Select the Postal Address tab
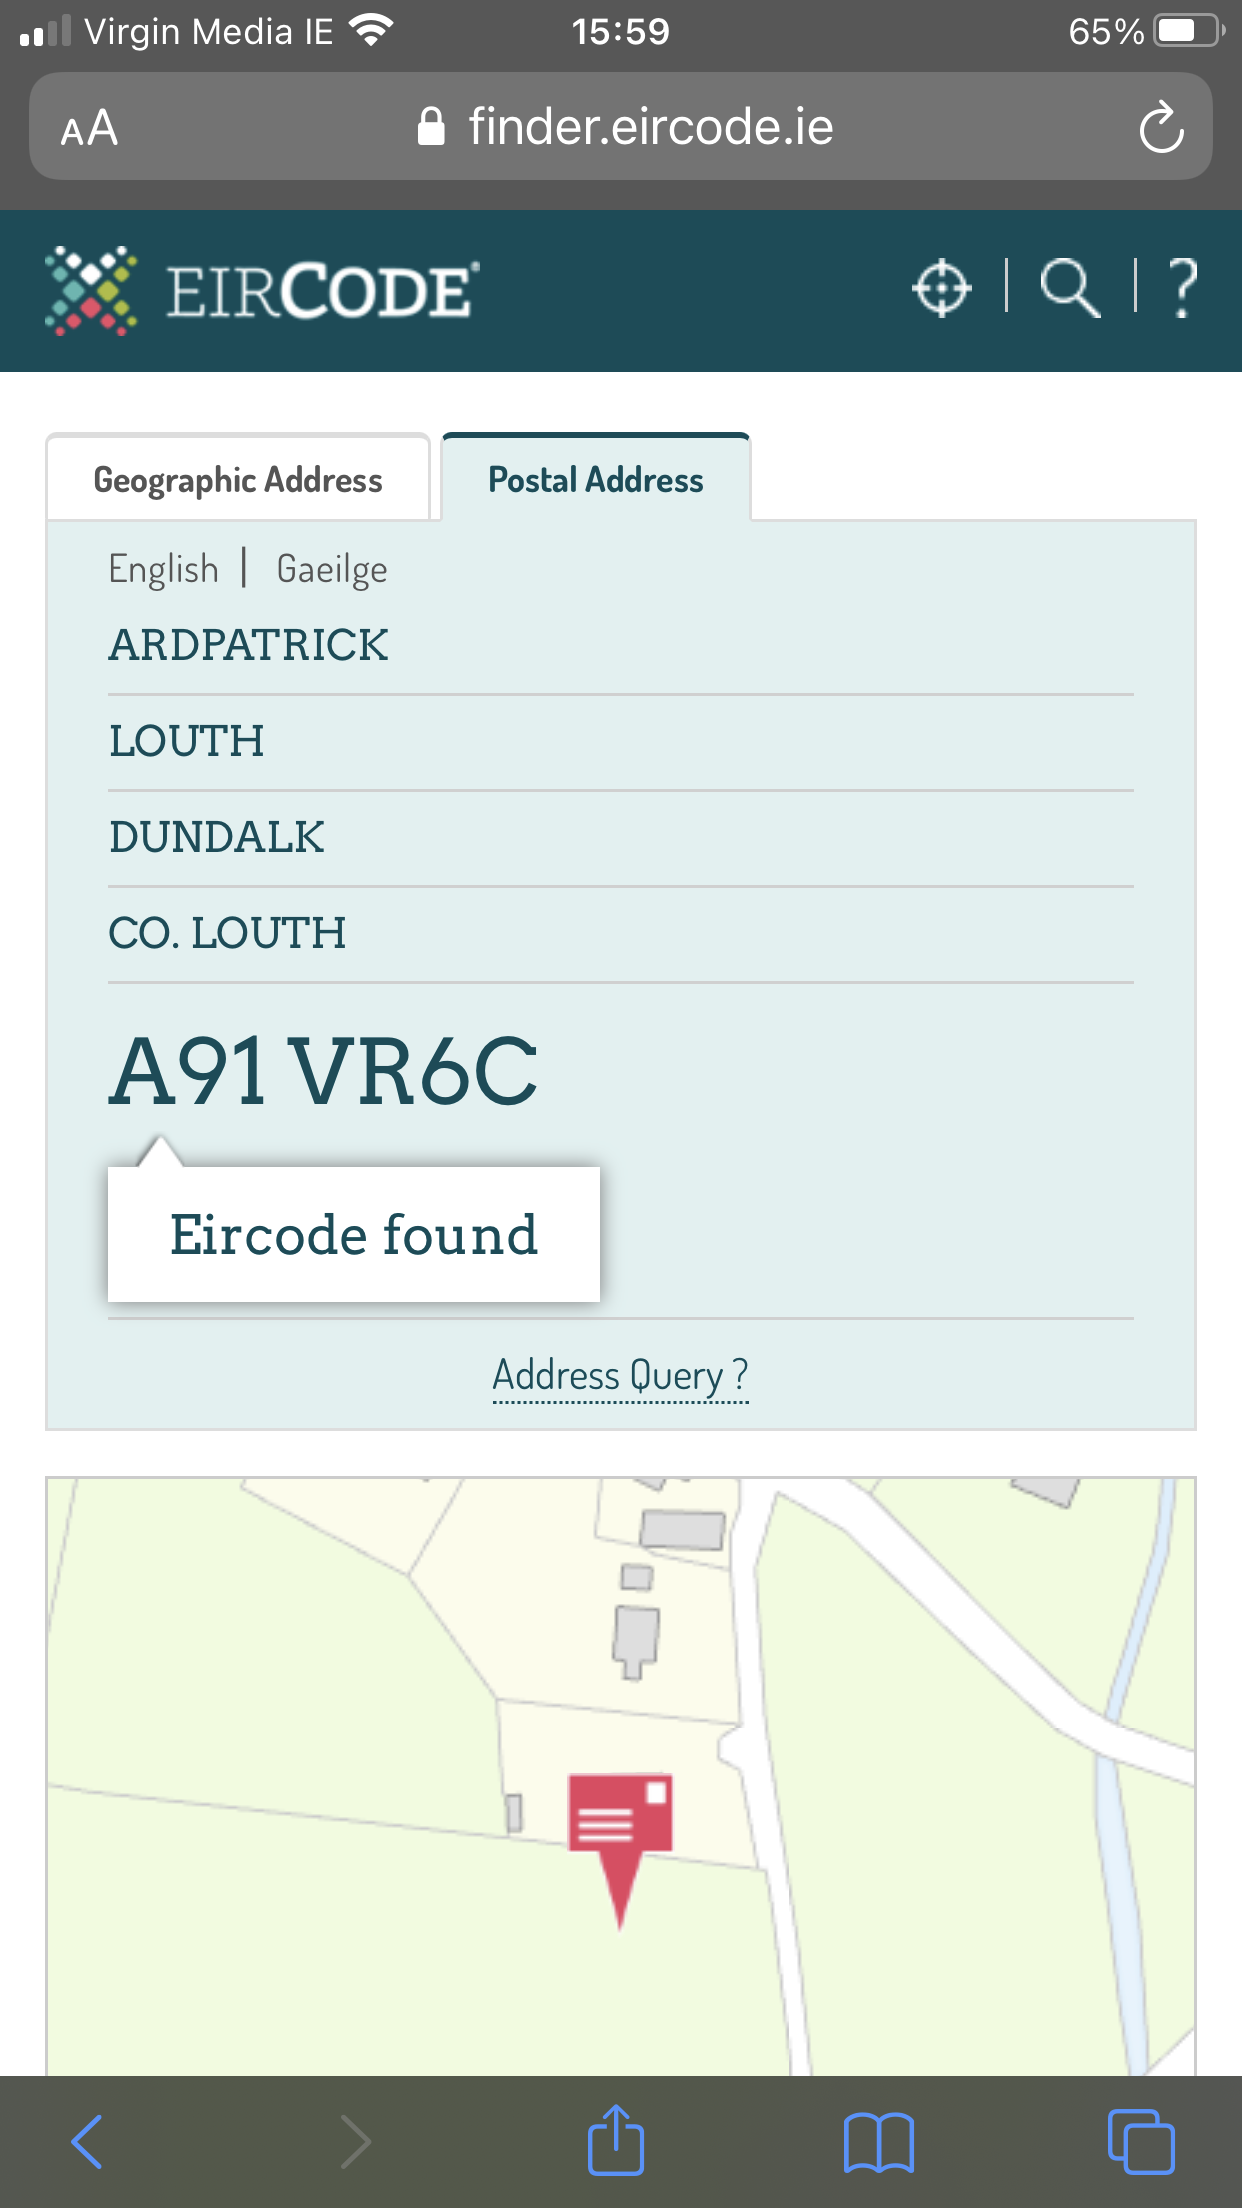The width and height of the screenshot is (1242, 2208). tap(596, 480)
